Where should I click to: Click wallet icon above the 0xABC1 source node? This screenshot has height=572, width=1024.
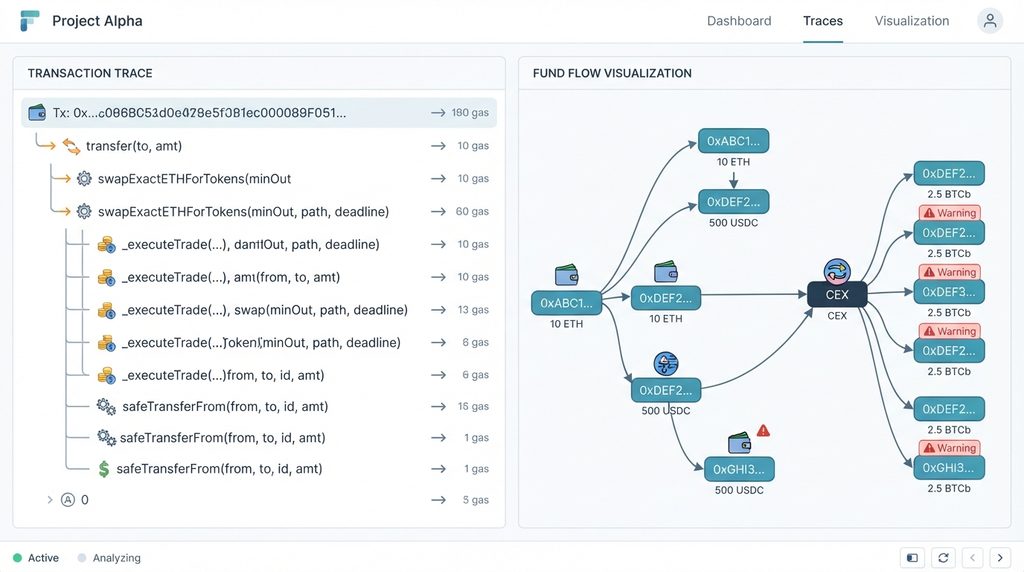point(566,275)
